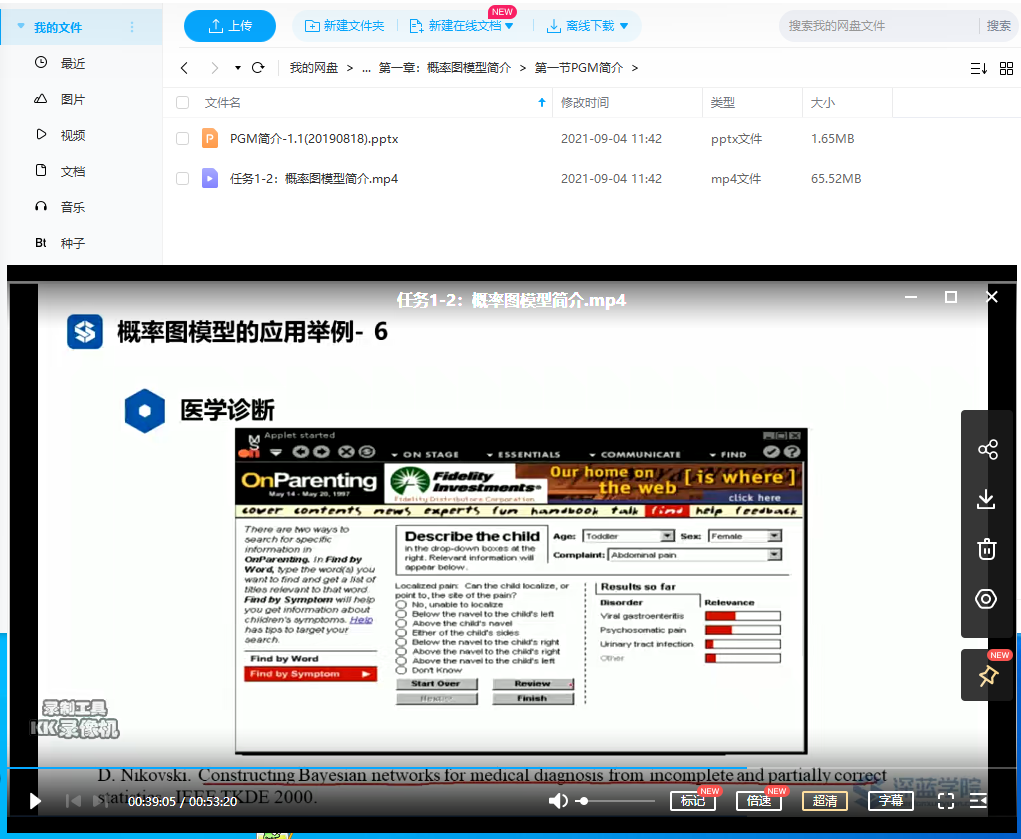Mute the video volume
1021x839 pixels.
pos(558,801)
